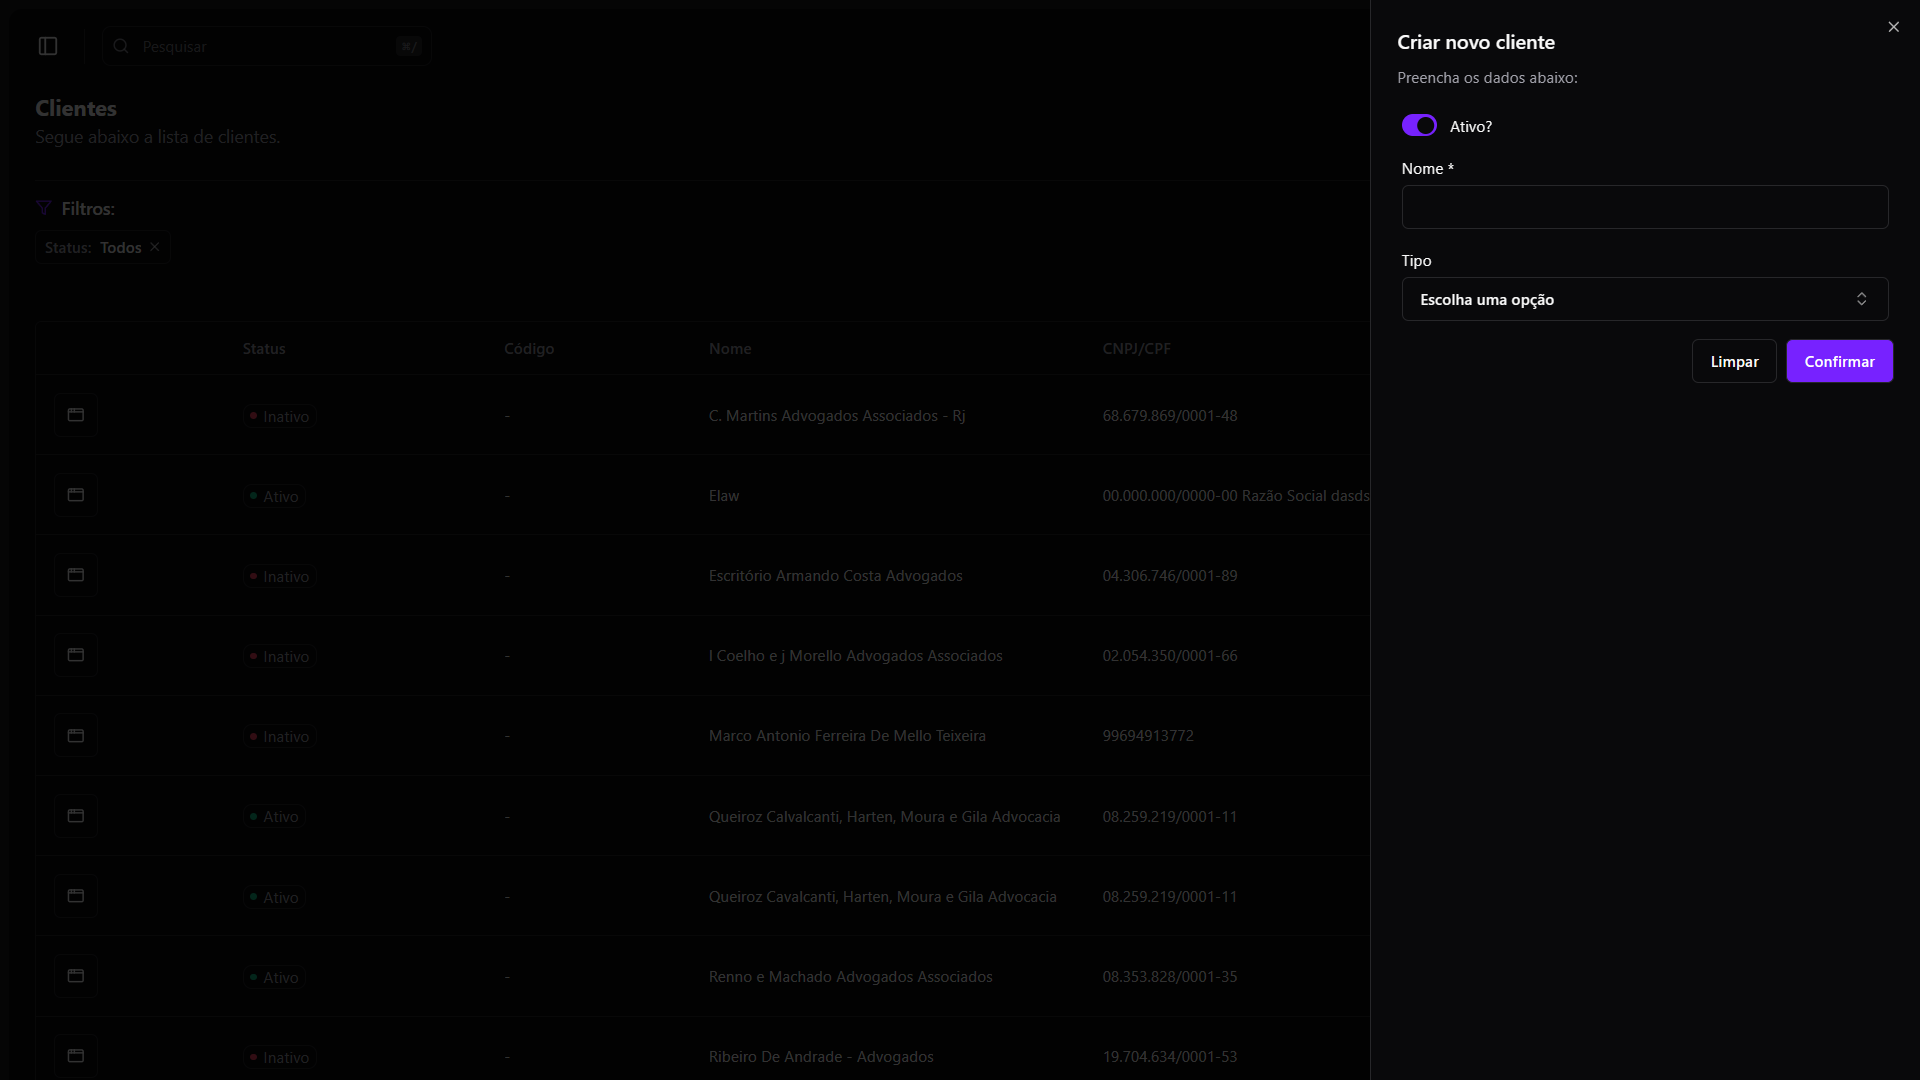This screenshot has width=1920, height=1080.
Task: Open details icon for C. Martins row
Action: point(76,415)
